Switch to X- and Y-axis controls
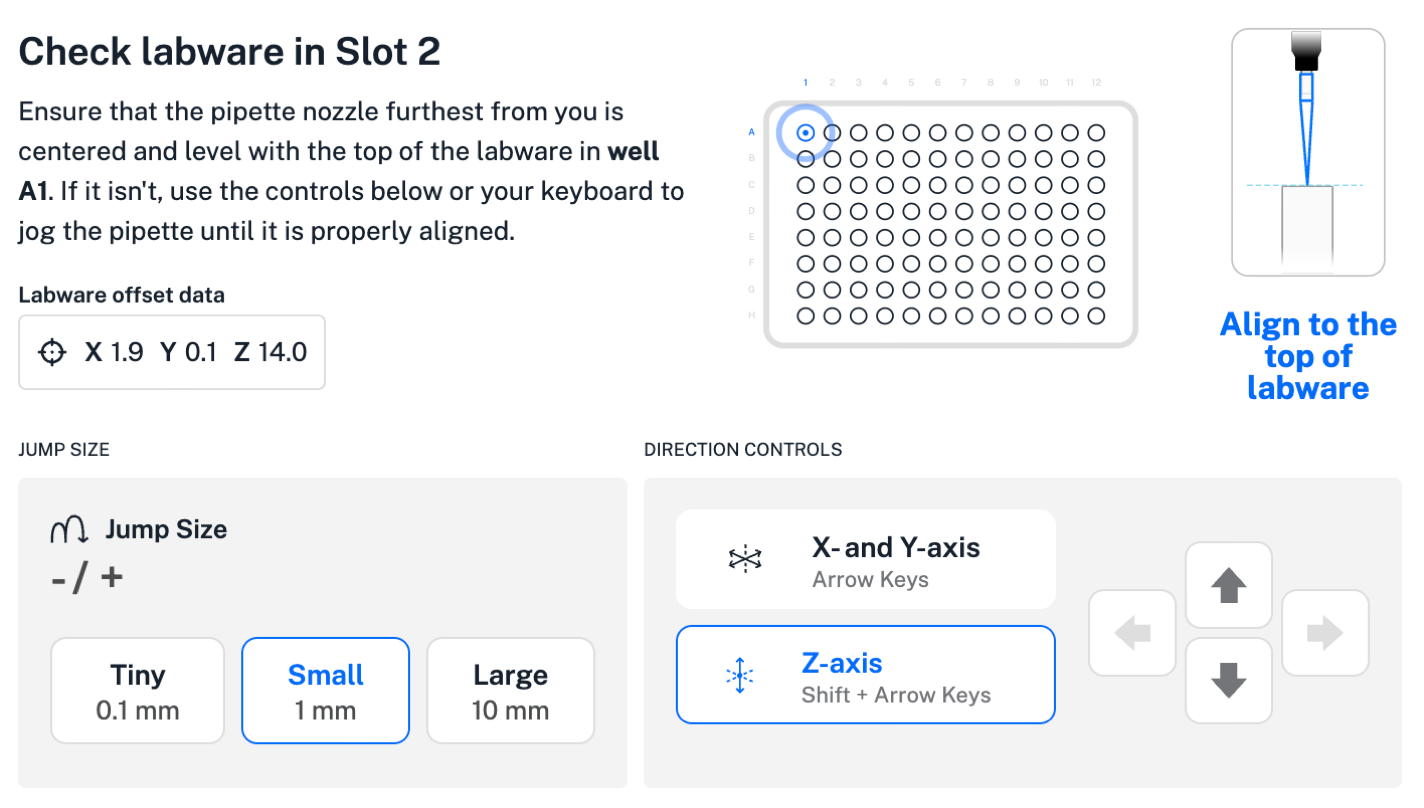Image resolution: width=1424 pixels, height=808 pixels. [x=865, y=560]
